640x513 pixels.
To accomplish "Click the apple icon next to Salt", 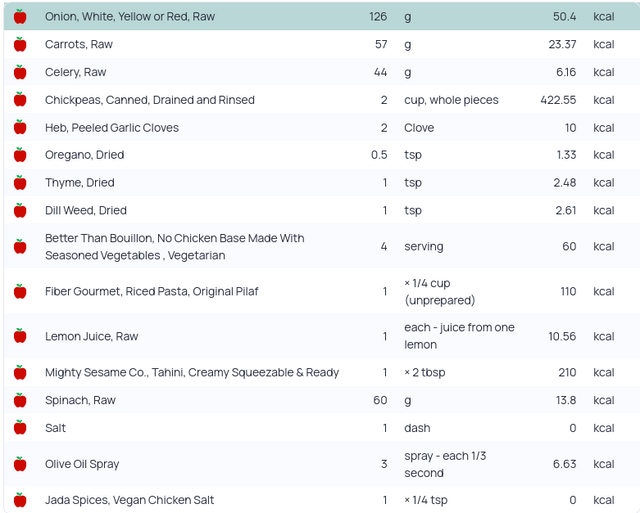I will point(20,428).
